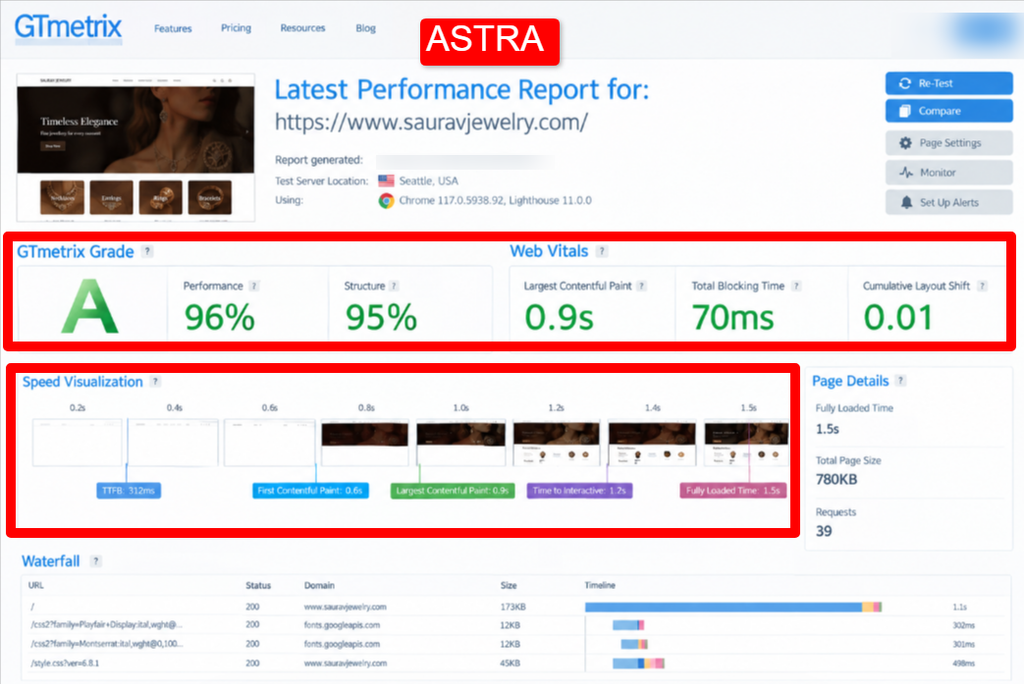Click help icon beside GTmetrix Grade
The width and height of the screenshot is (1024, 684).
(148, 252)
